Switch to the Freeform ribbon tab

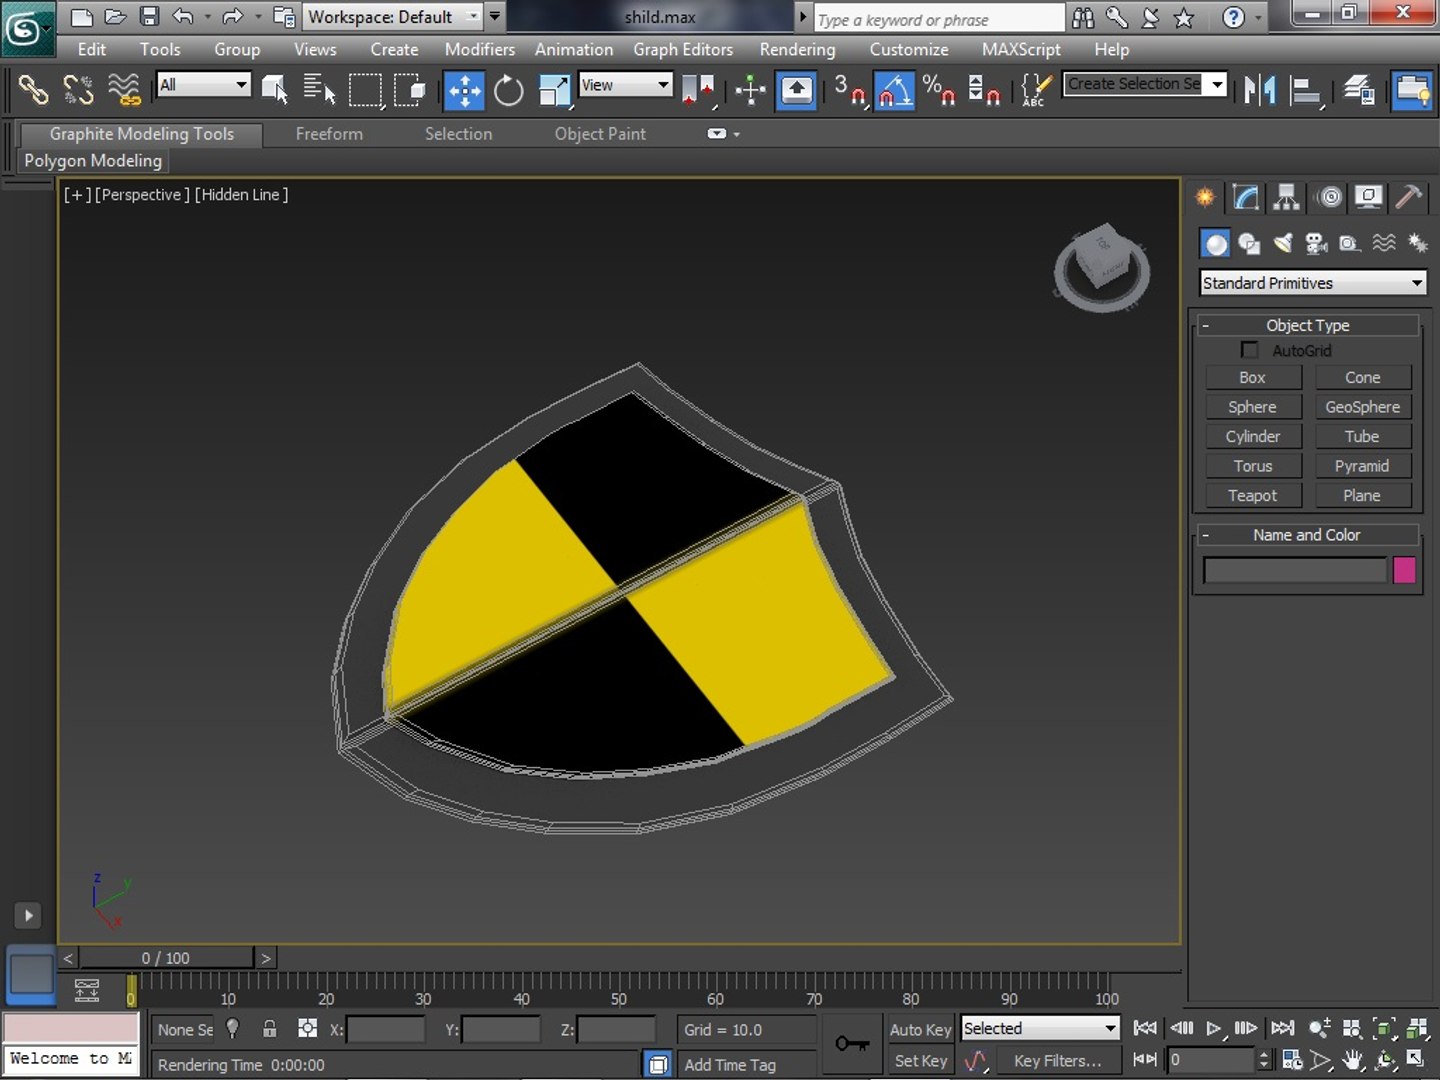click(329, 134)
